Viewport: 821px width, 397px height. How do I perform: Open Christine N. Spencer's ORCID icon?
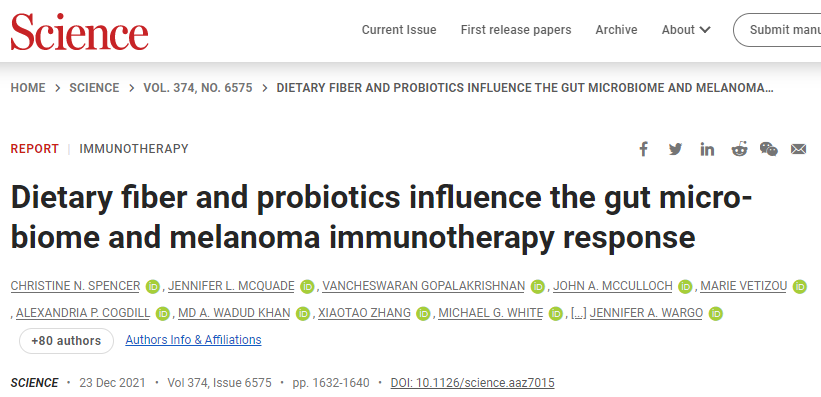(x=153, y=286)
